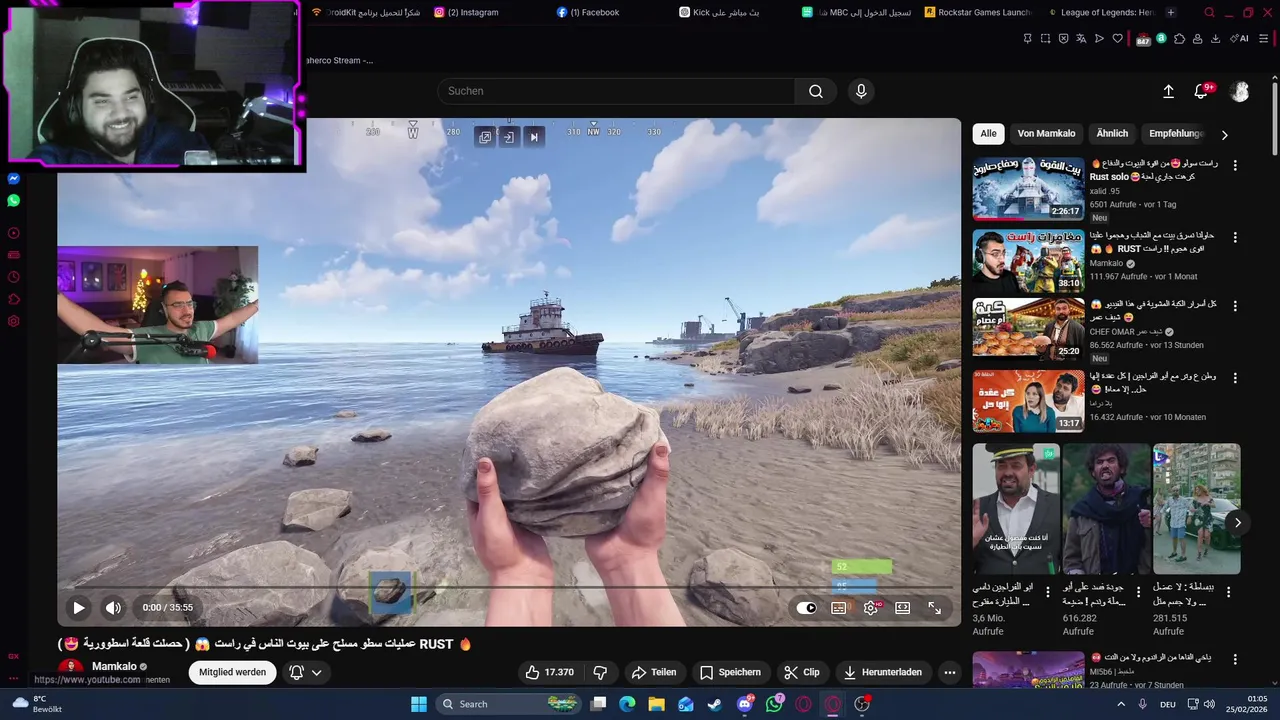This screenshot has height=720, width=1280.
Task: Switch player to theater mode
Action: coord(903,607)
